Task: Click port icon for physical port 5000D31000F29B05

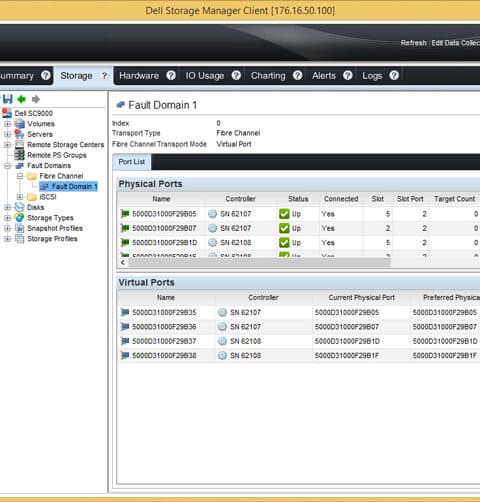Action: click(x=125, y=214)
